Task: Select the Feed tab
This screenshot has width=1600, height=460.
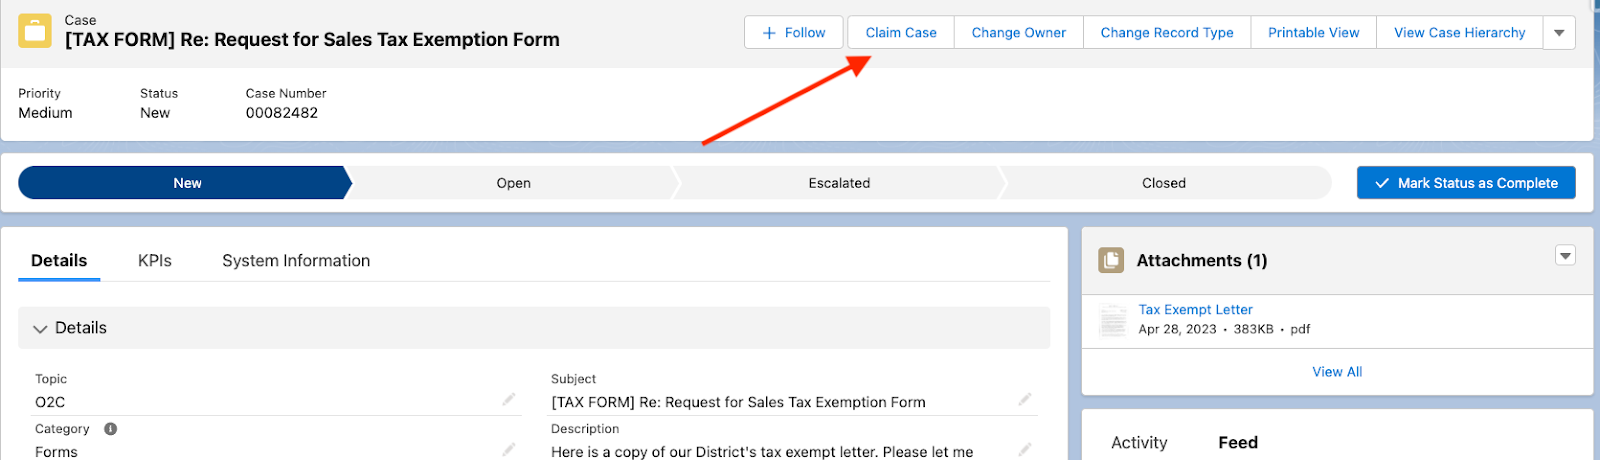Action: click(1238, 442)
